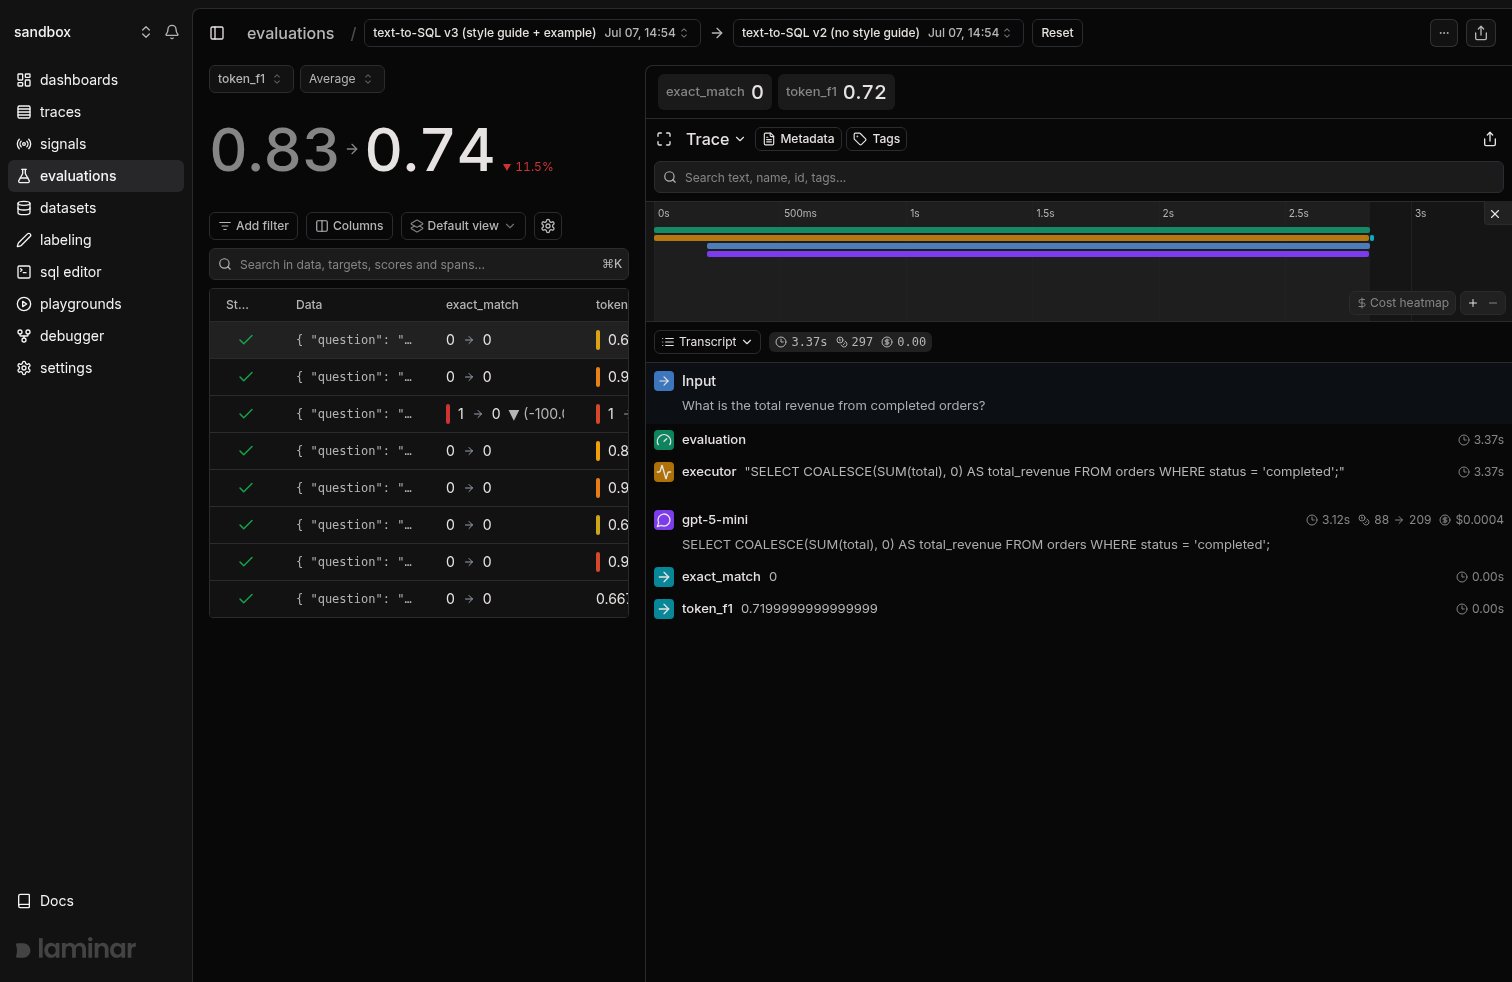Open text-to-SQL v2 comparison selector
The image size is (1512, 982).
click(x=878, y=33)
